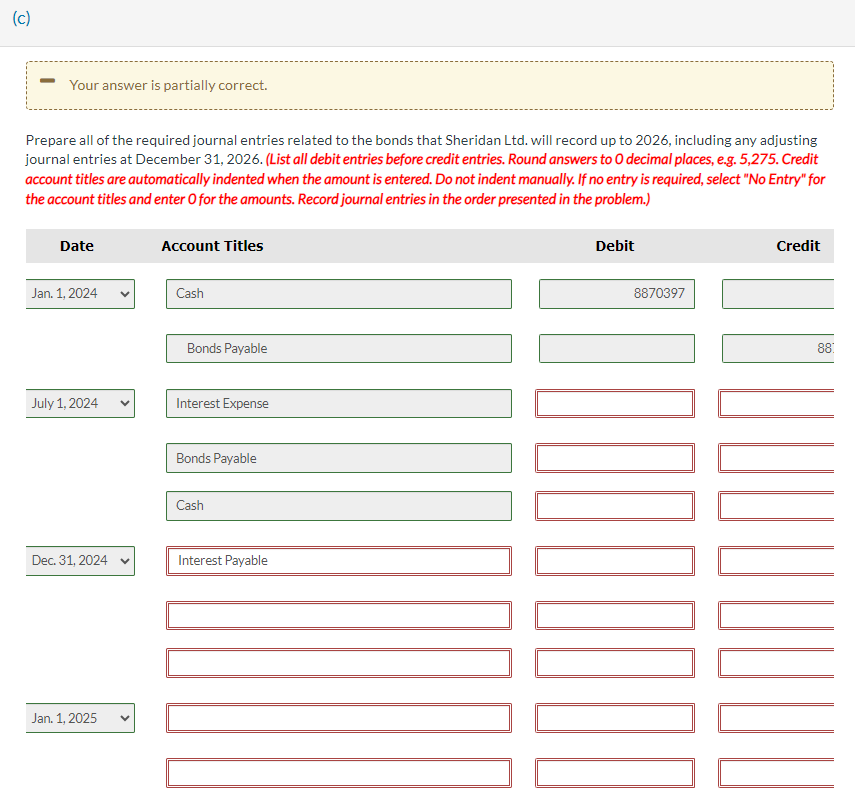Click the debit field showing 8870397
855x792 pixels.
[x=617, y=294]
